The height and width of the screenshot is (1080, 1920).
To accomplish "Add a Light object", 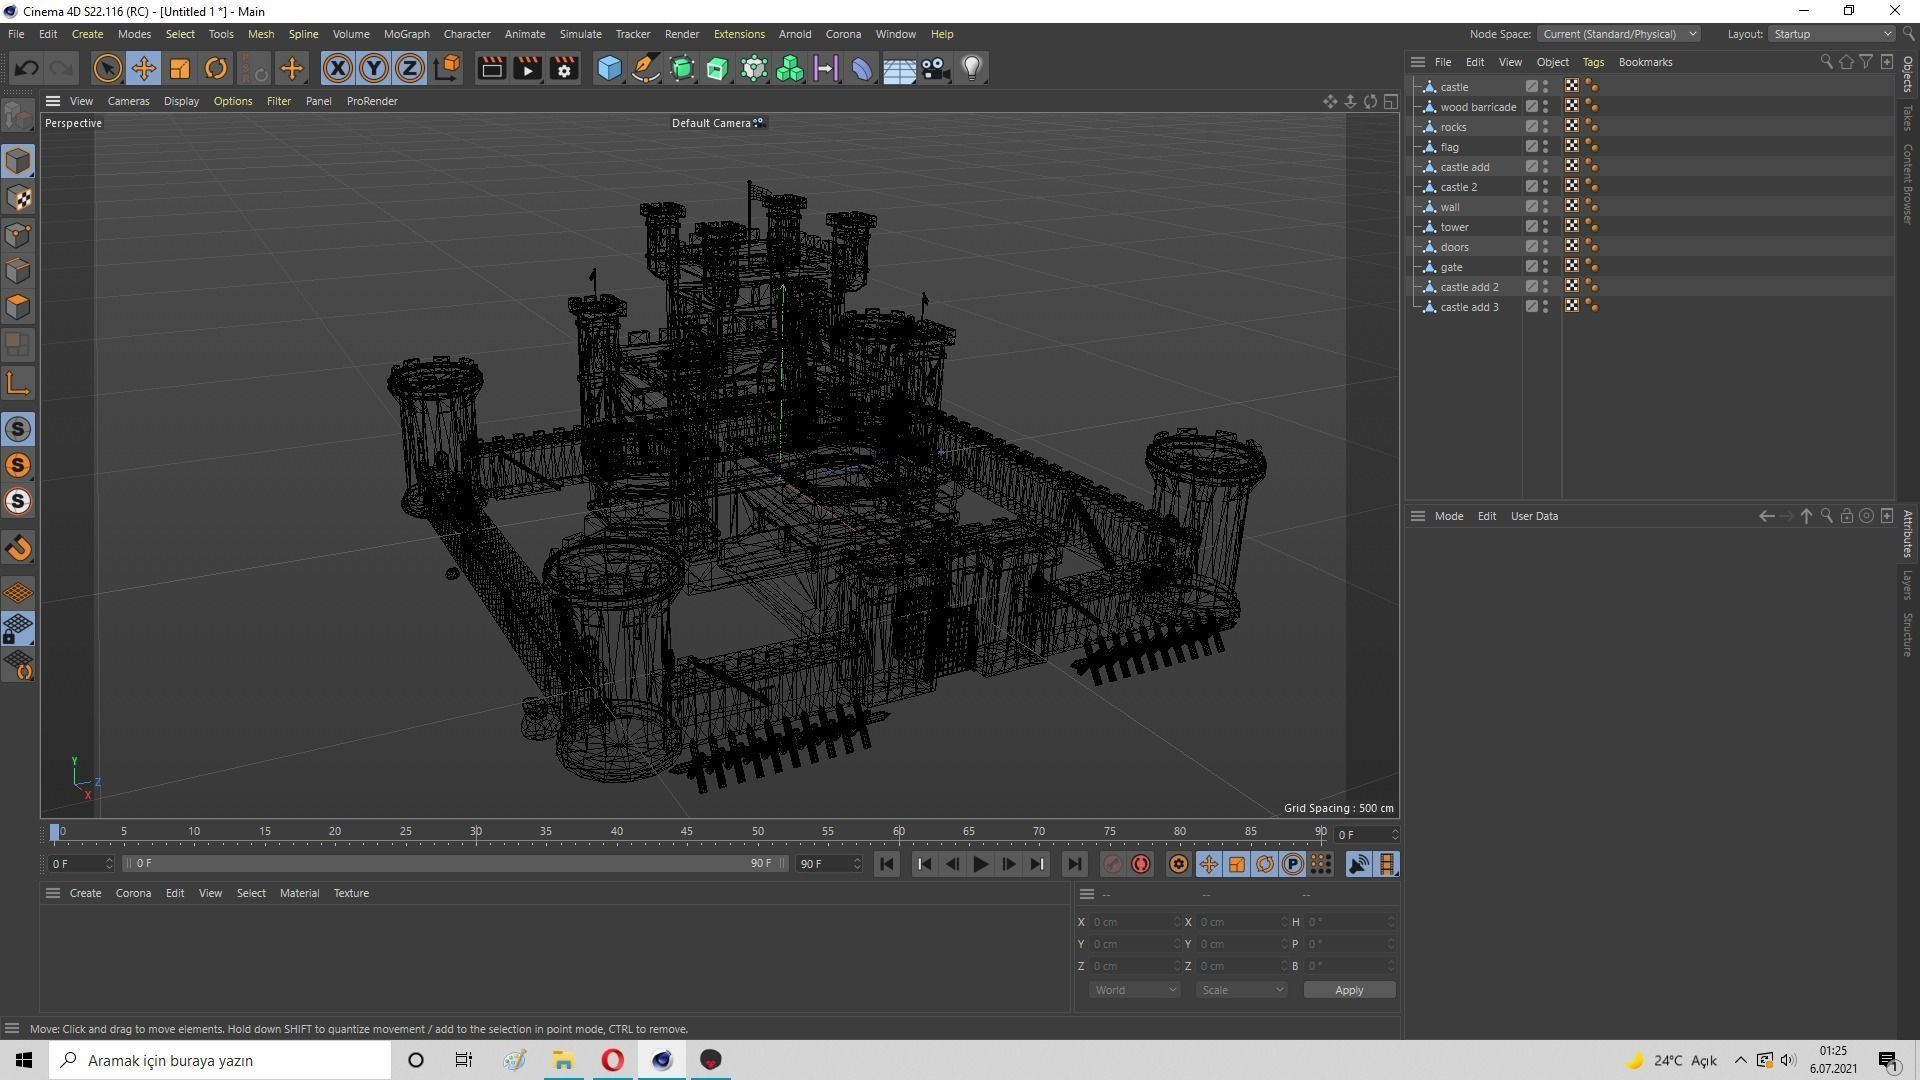I will point(972,68).
